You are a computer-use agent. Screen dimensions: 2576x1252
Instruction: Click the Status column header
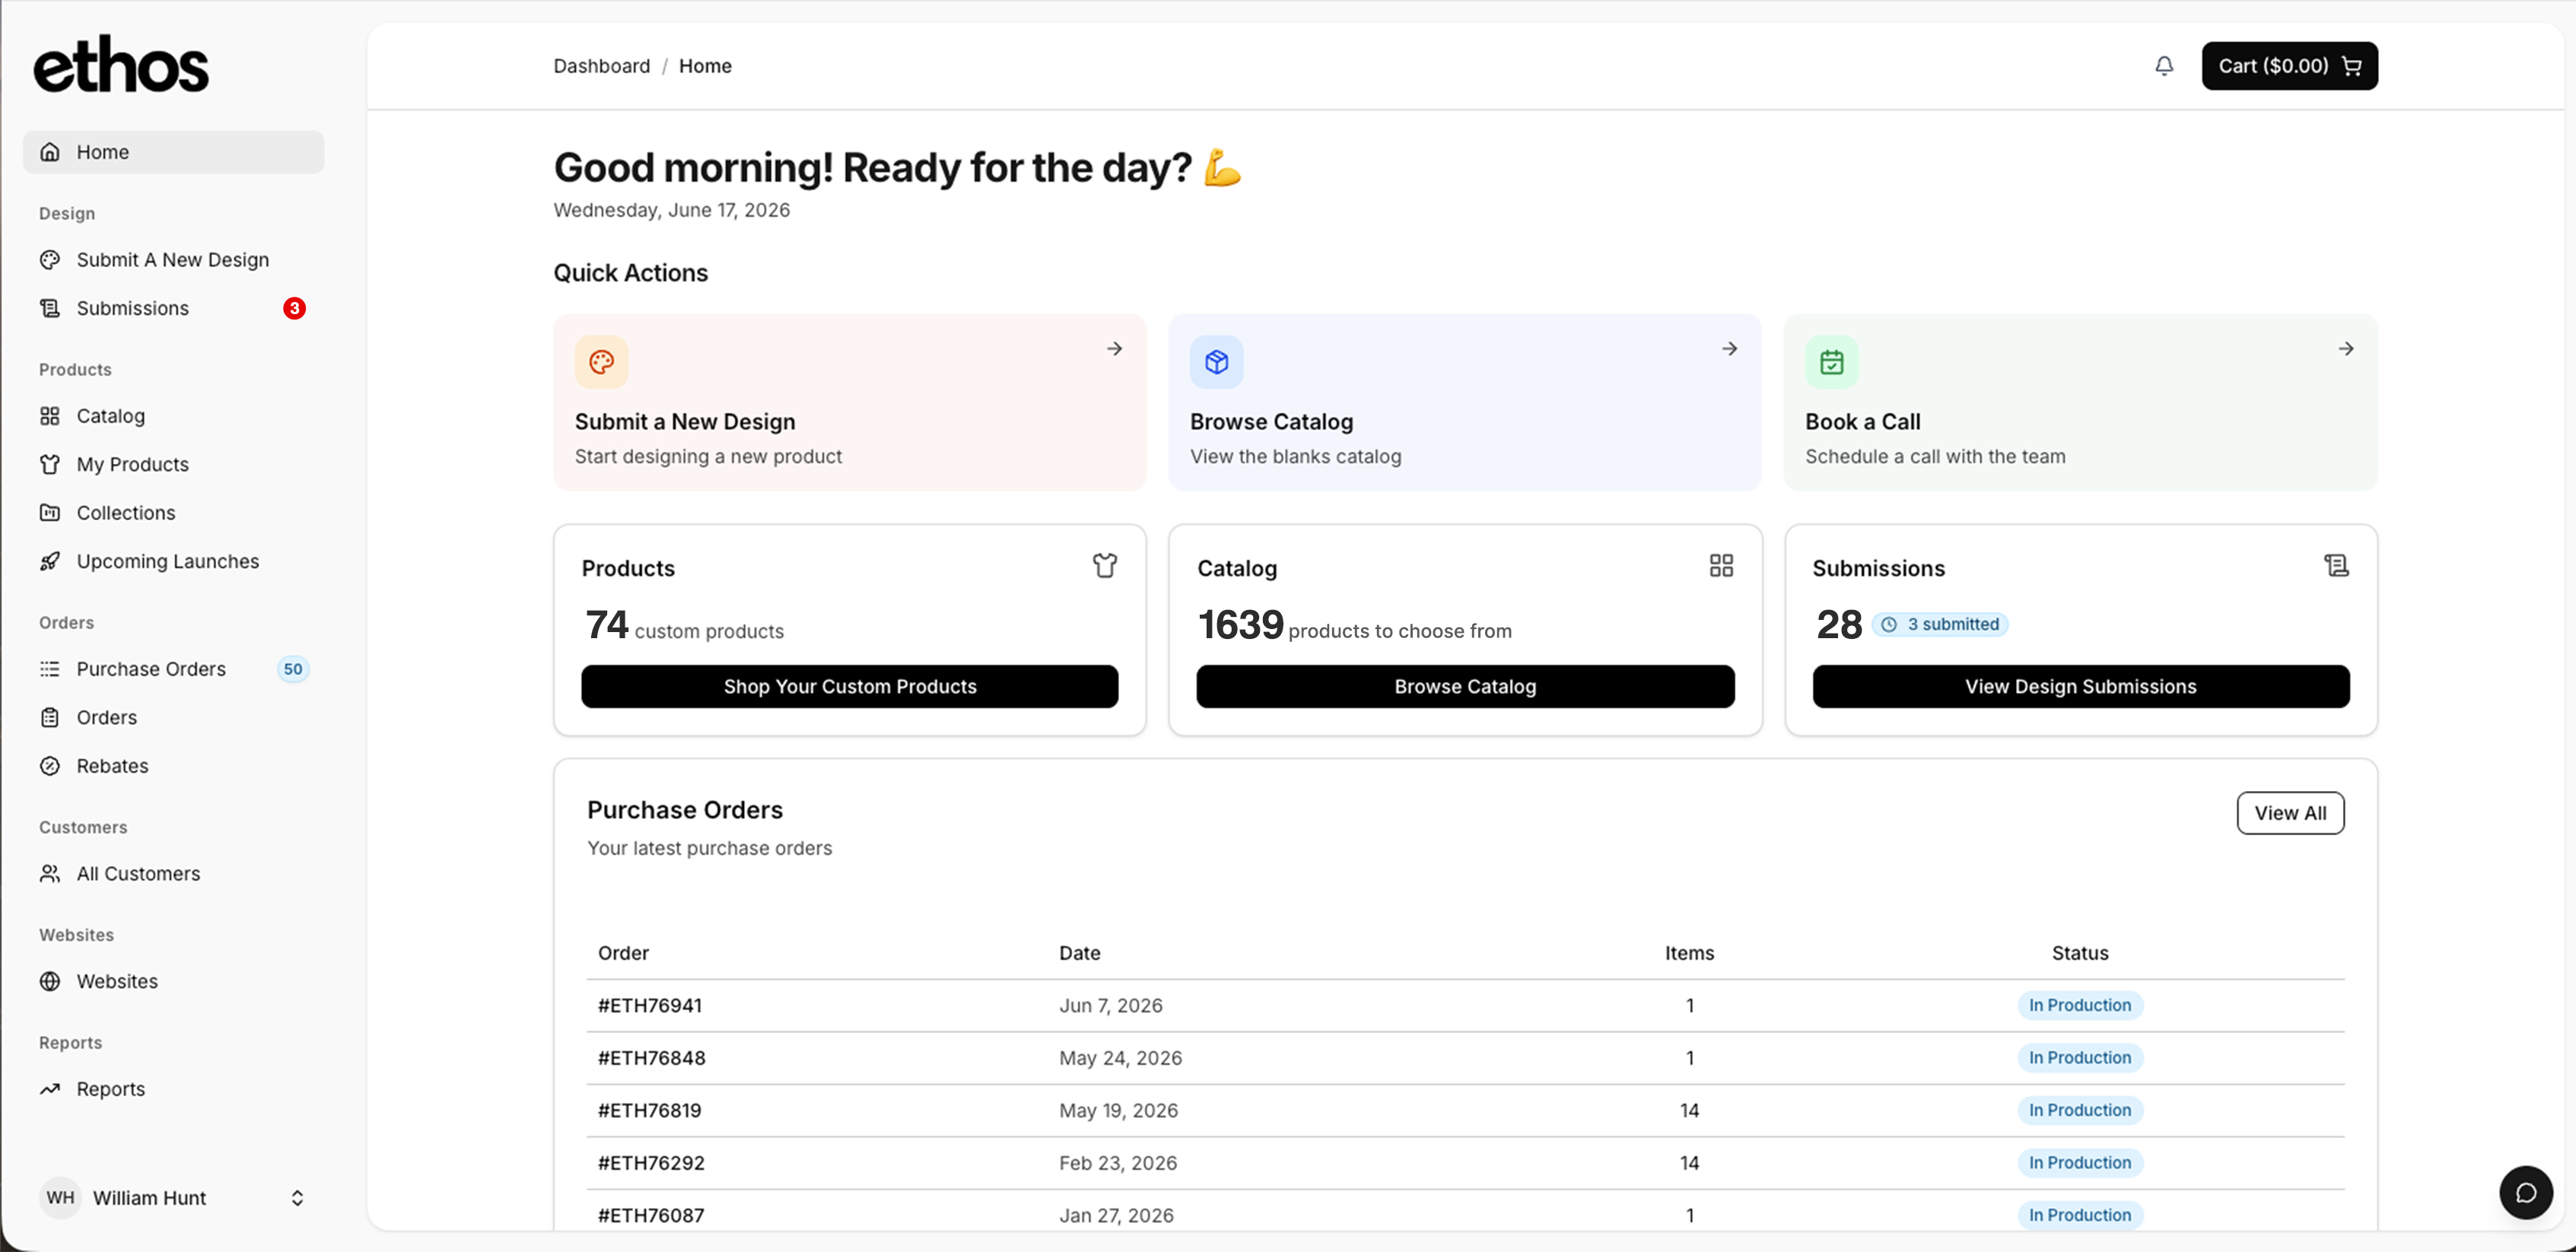point(2079,953)
